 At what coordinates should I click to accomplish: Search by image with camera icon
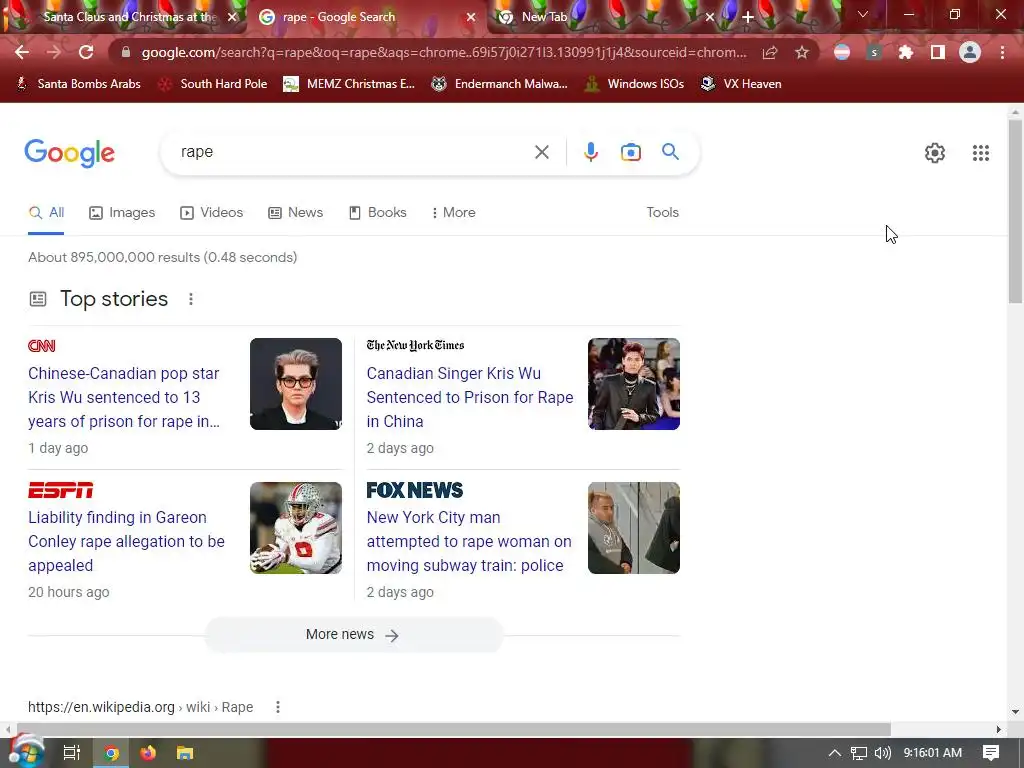point(630,152)
